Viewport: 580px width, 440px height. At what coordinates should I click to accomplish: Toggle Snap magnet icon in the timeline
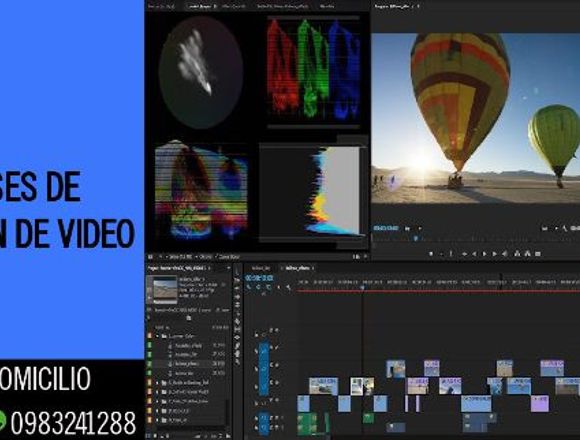[258, 287]
